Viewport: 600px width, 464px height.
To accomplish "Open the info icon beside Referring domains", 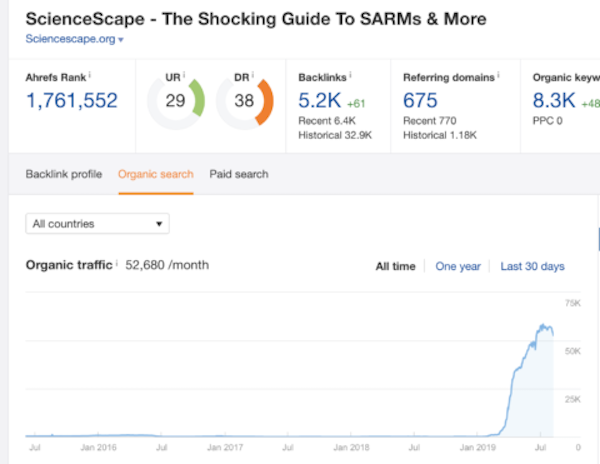I will point(498,75).
